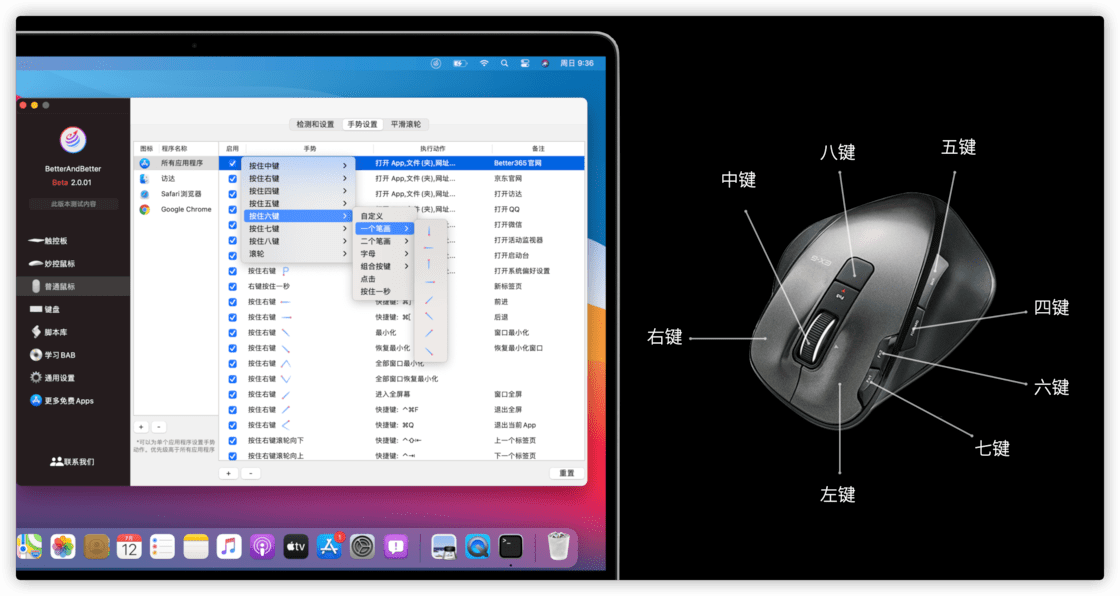Open the 妙控鼠标 Magic Mouse section

pyautogui.click(x=51, y=264)
